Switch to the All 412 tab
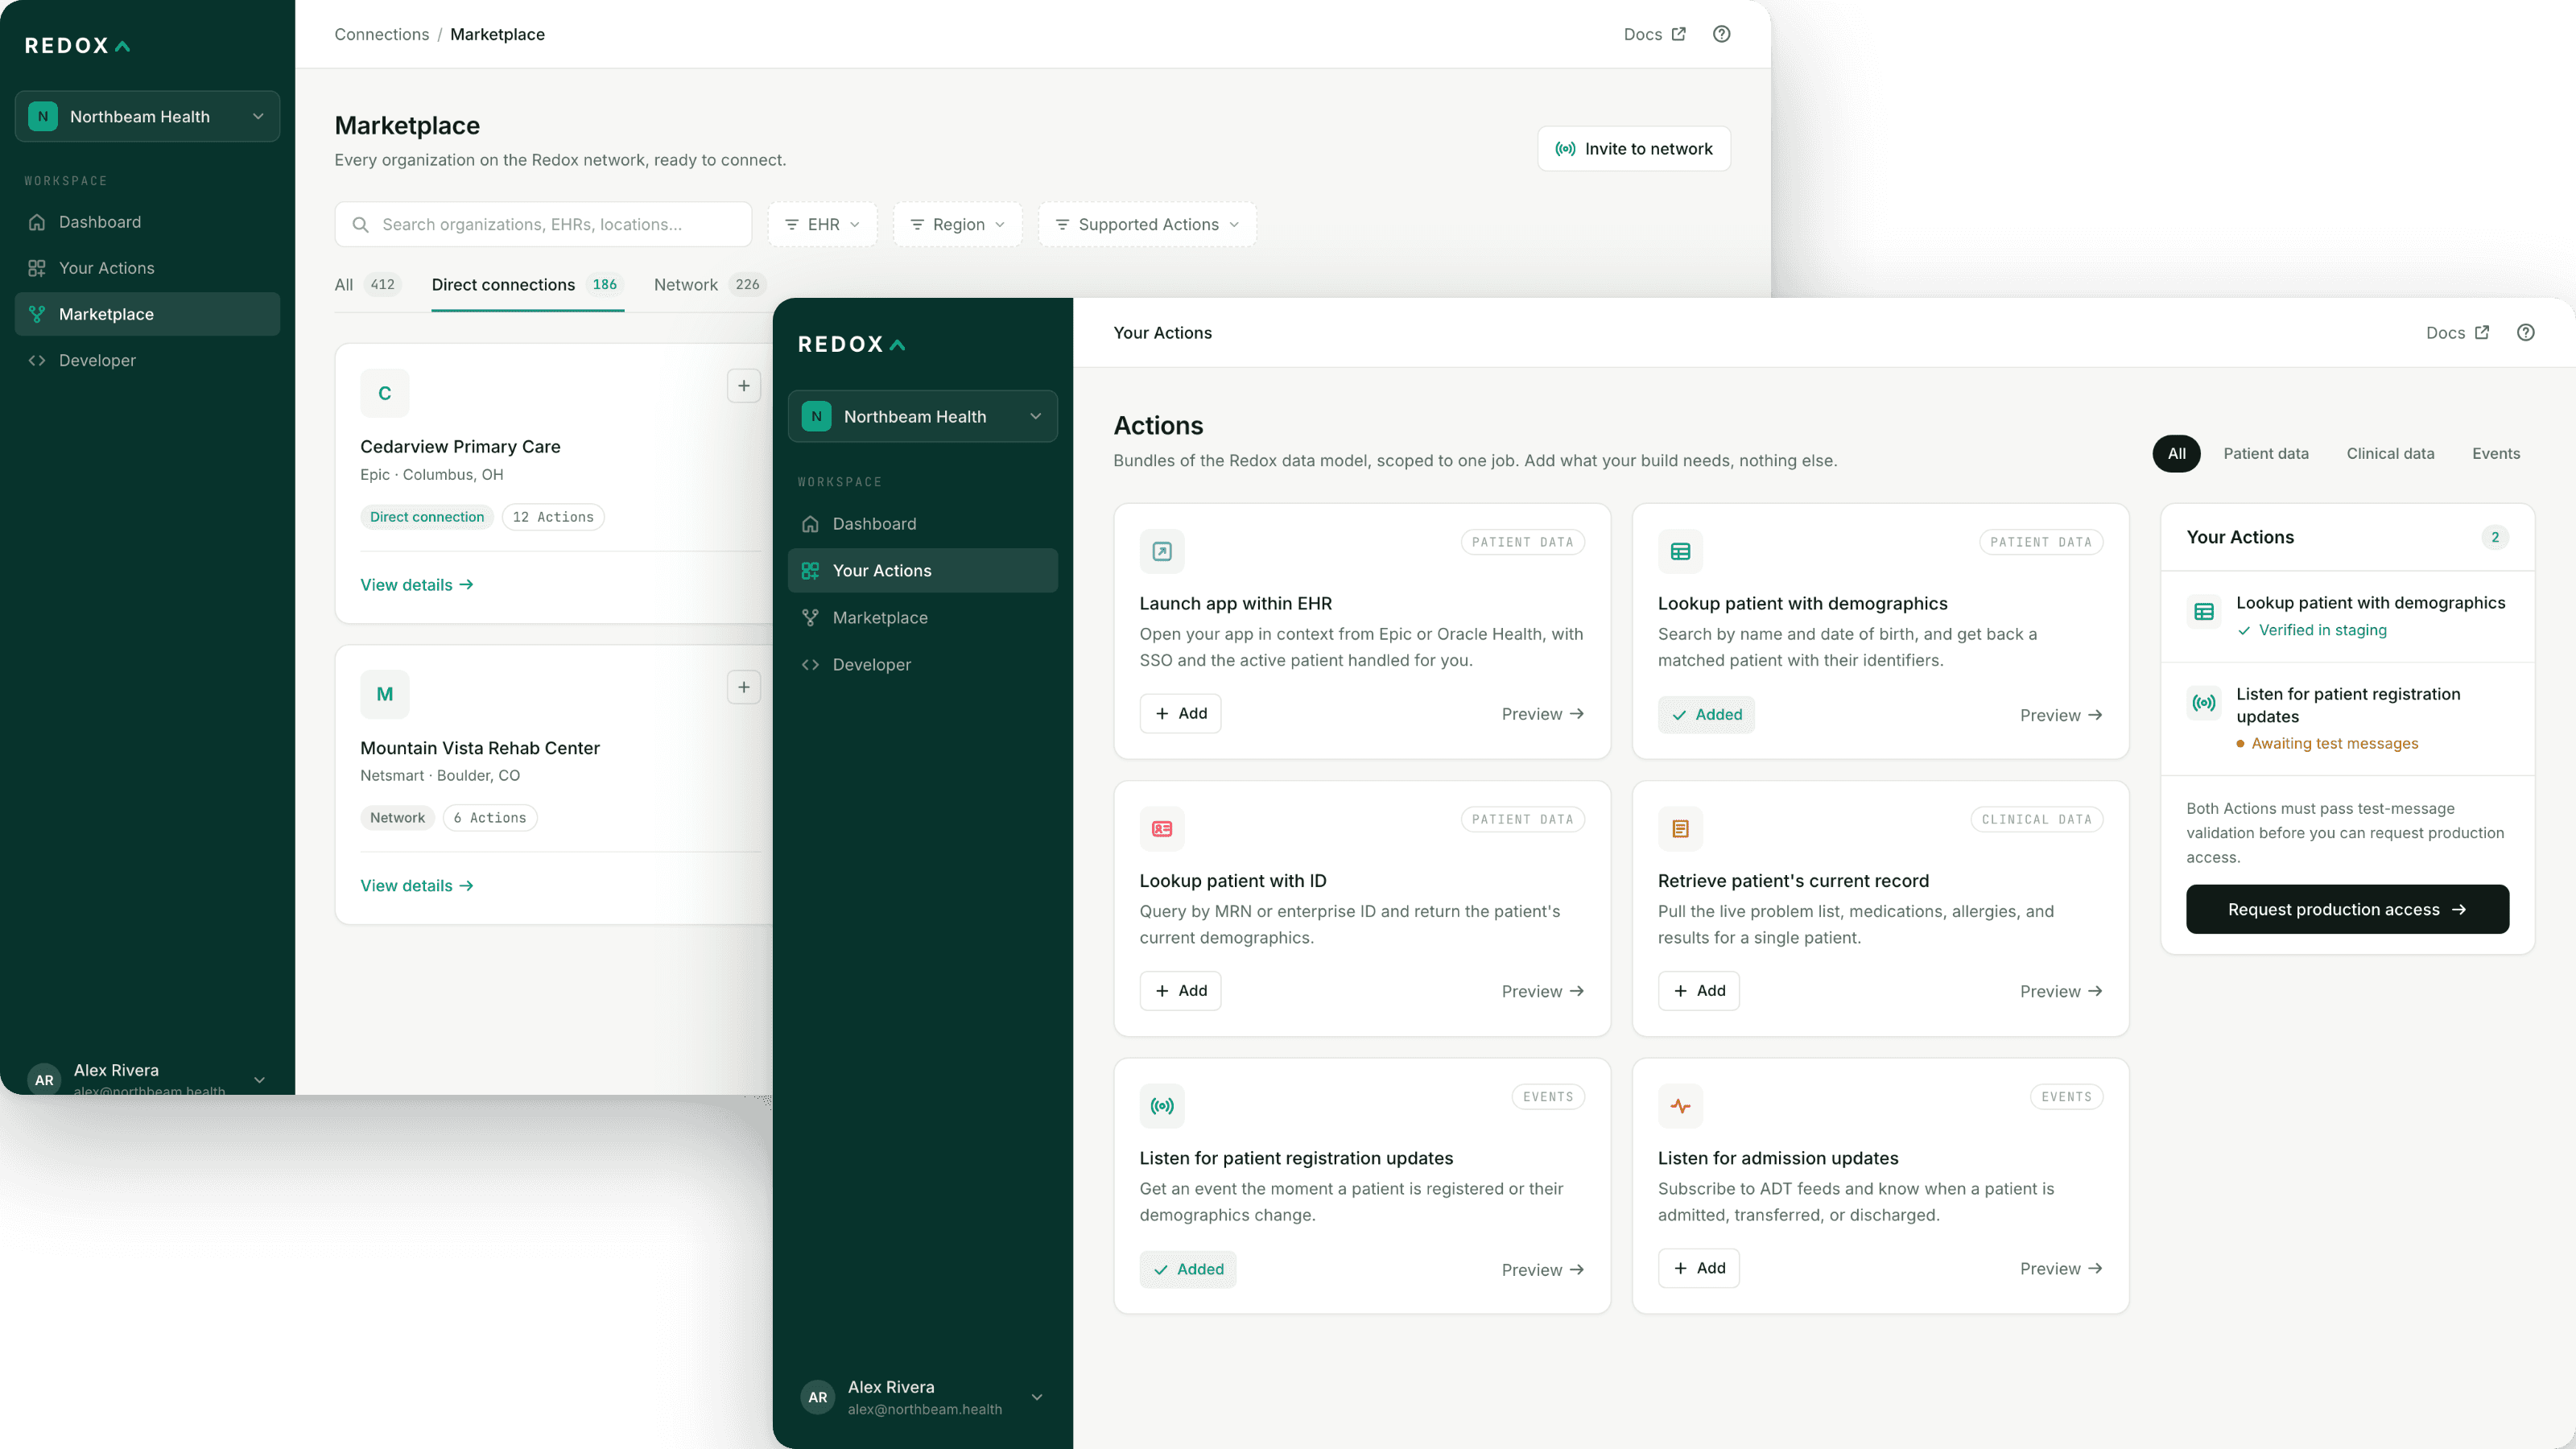Screen dimensions: 2576x1449 coord(367,285)
